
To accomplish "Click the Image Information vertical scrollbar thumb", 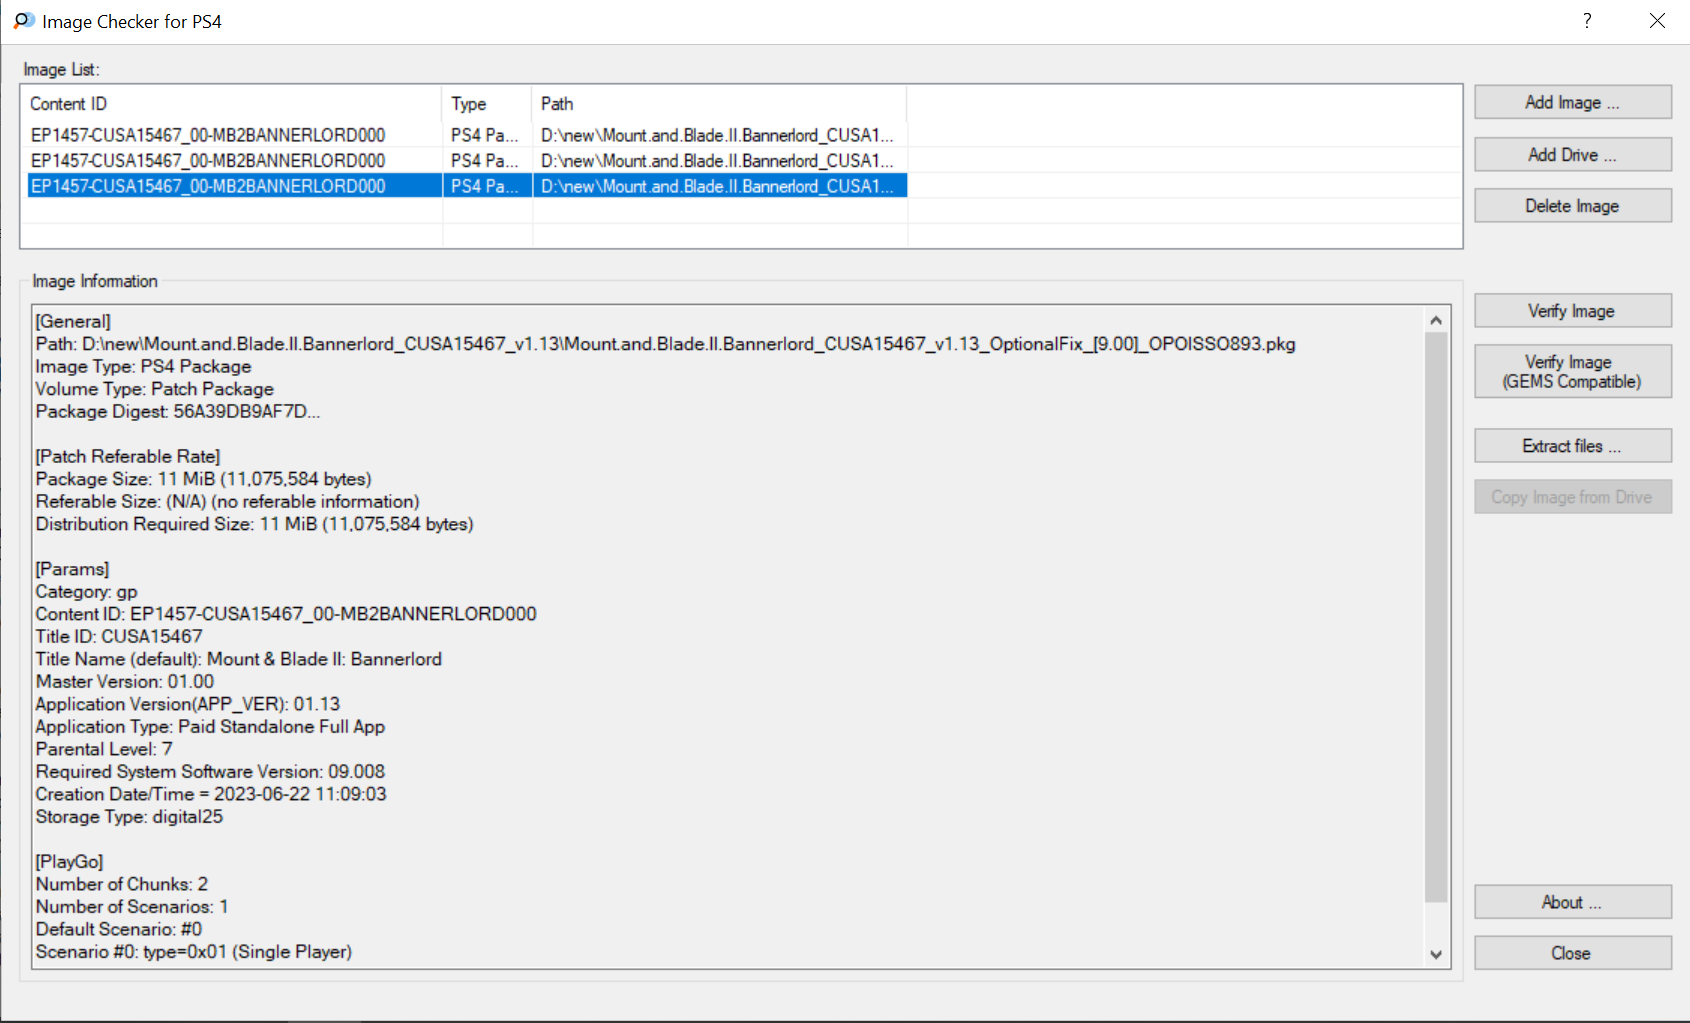I will pyautogui.click(x=1436, y=618).
